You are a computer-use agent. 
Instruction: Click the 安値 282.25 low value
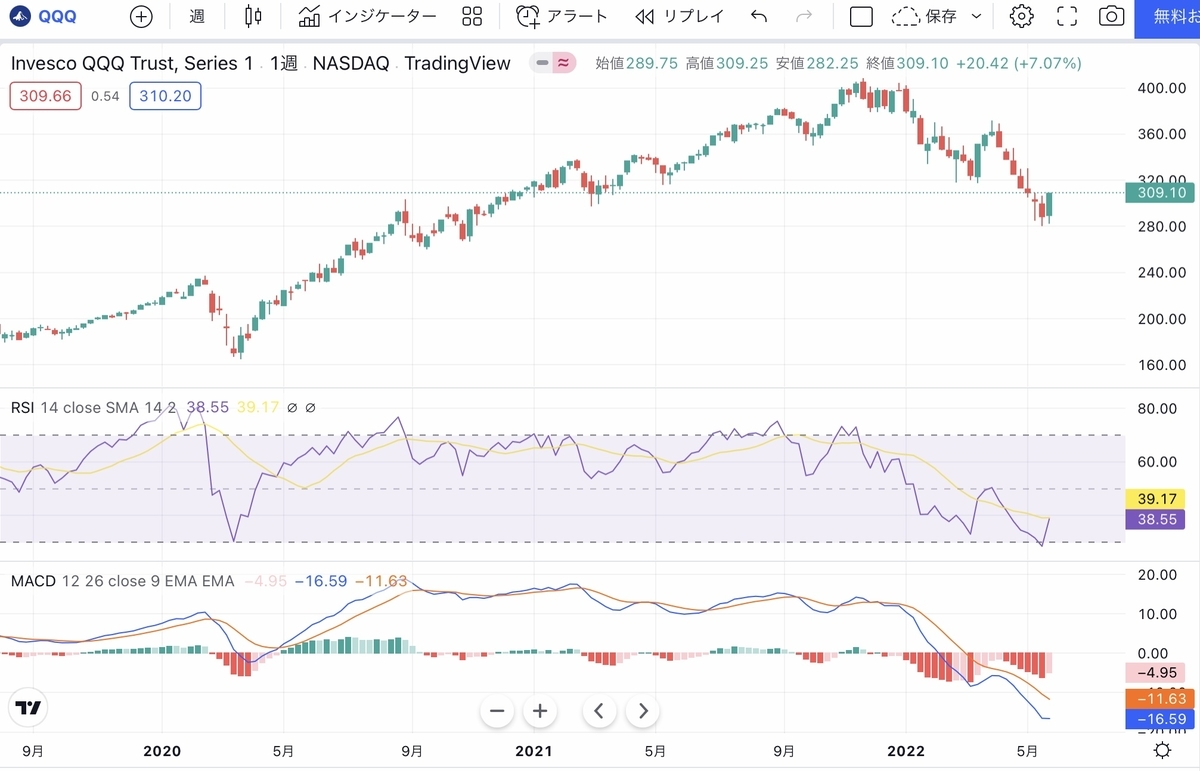[x=817, y=63]
